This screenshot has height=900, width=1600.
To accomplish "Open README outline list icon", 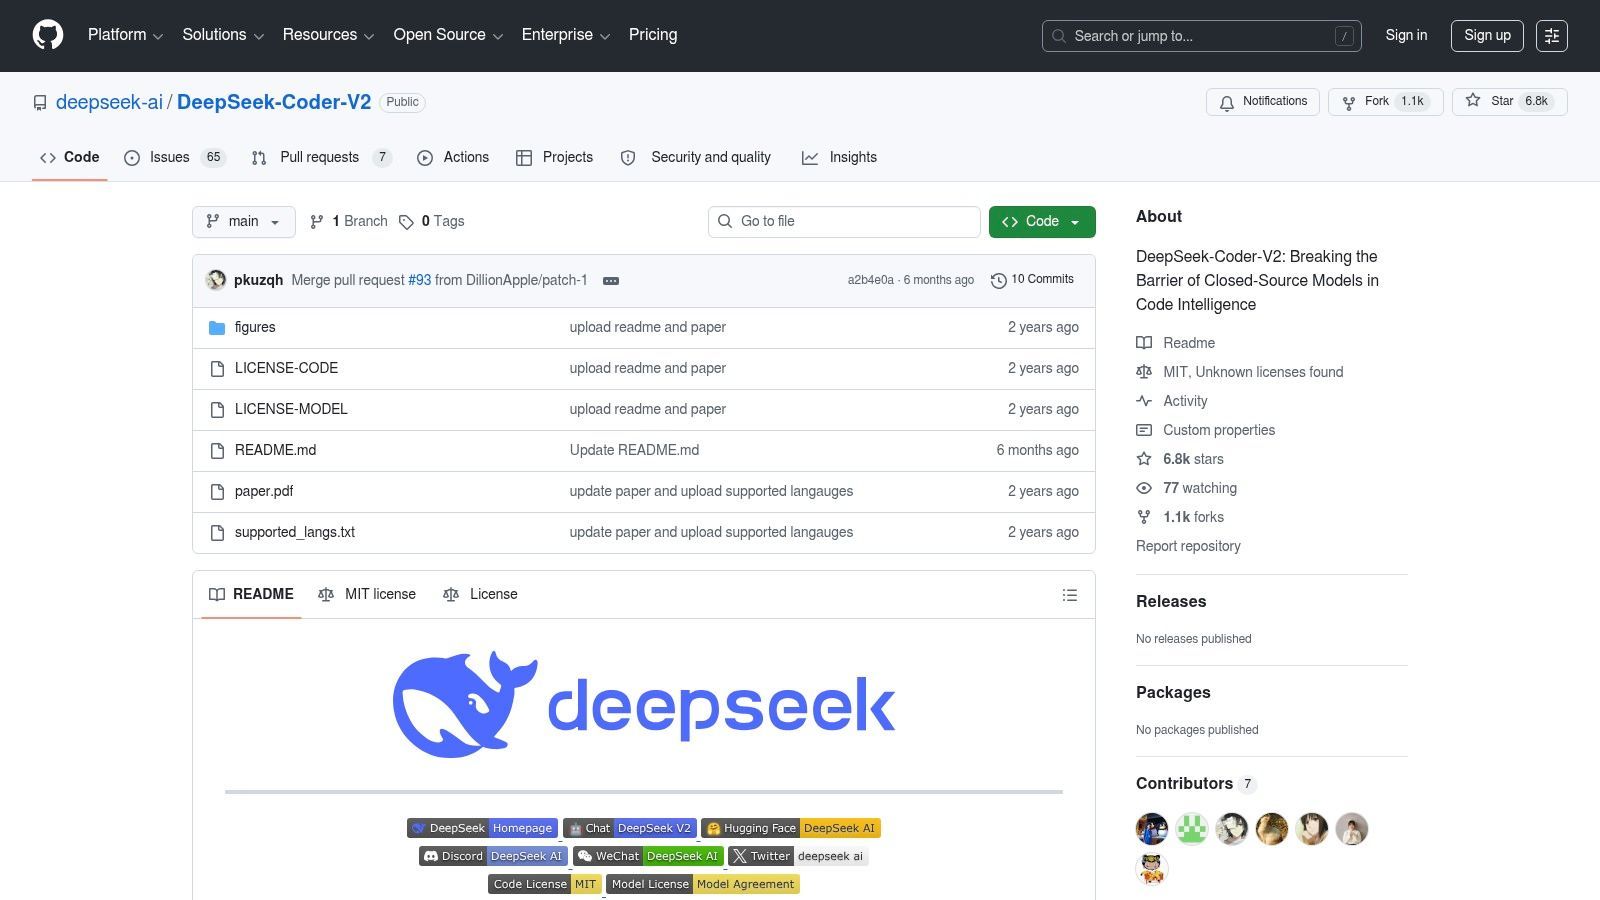I will (1070, 595).
